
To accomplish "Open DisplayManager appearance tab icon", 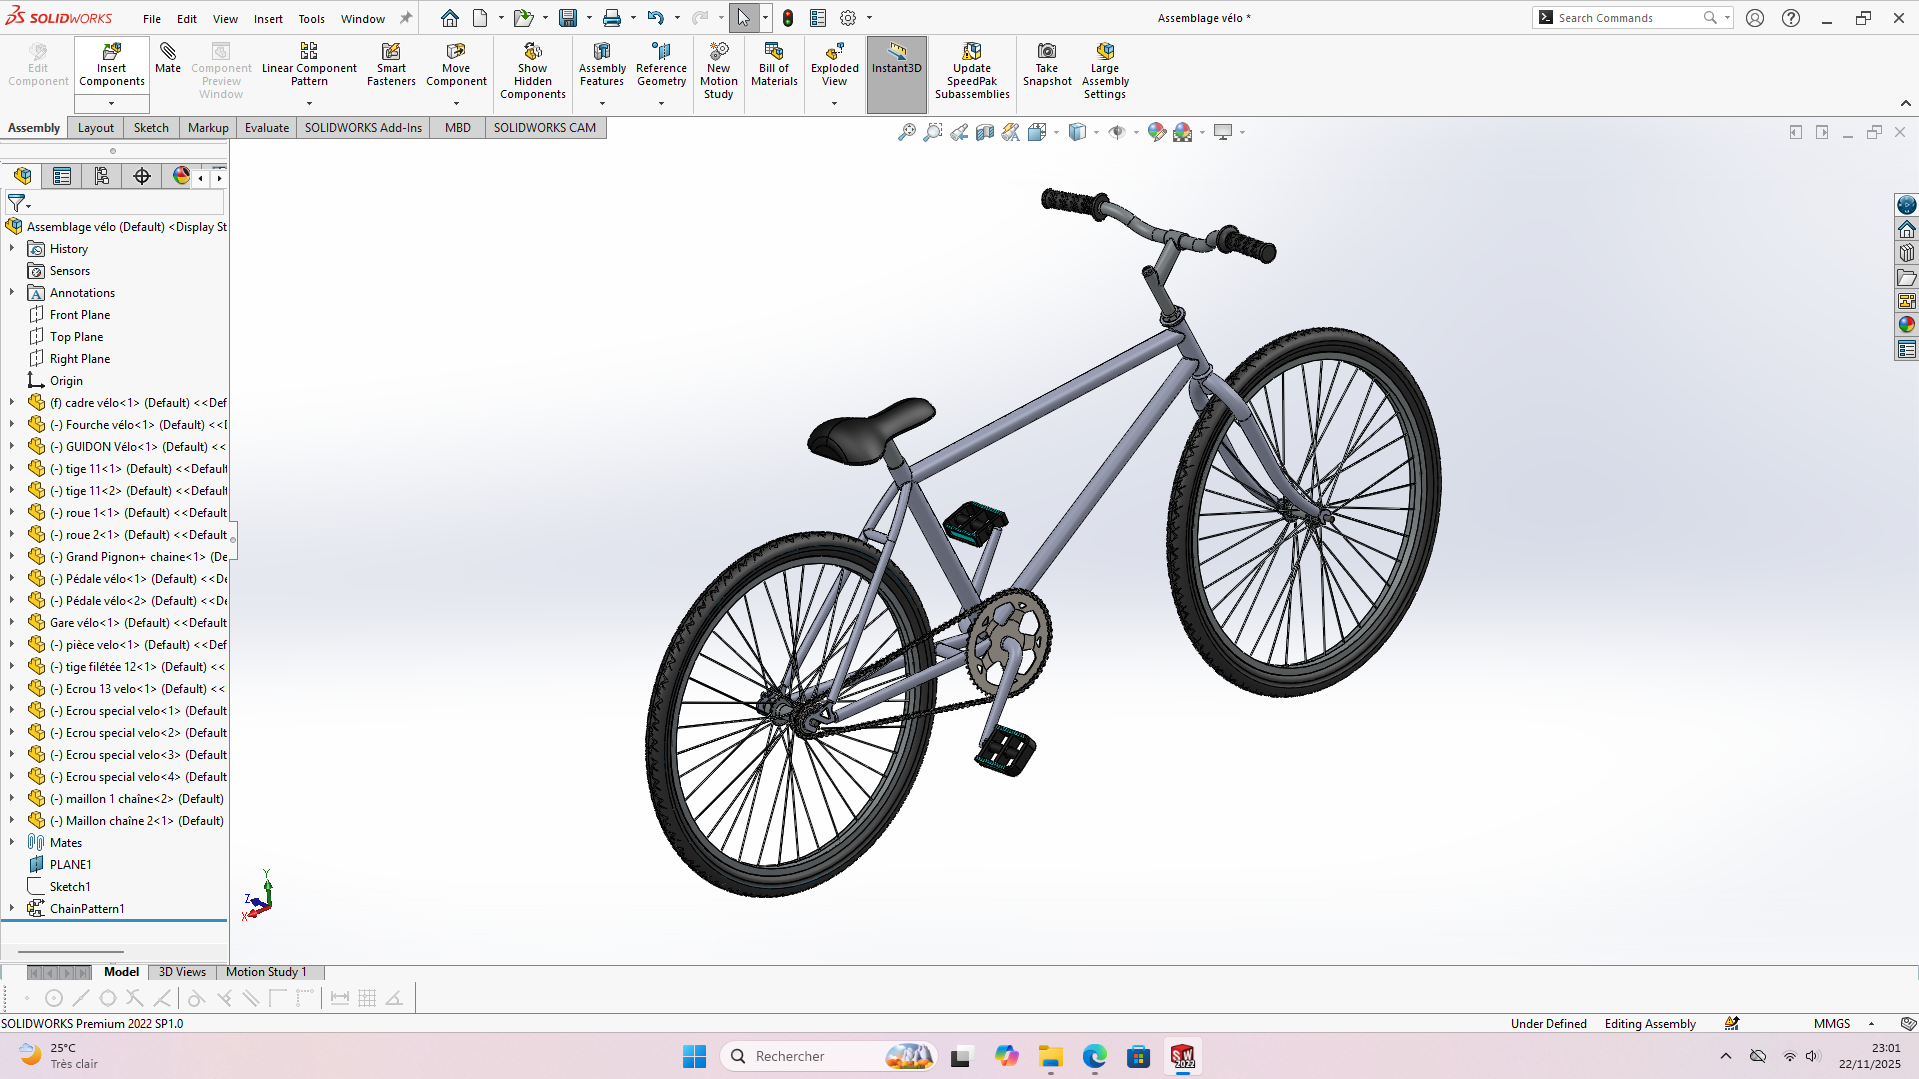I will coord(181,176).
